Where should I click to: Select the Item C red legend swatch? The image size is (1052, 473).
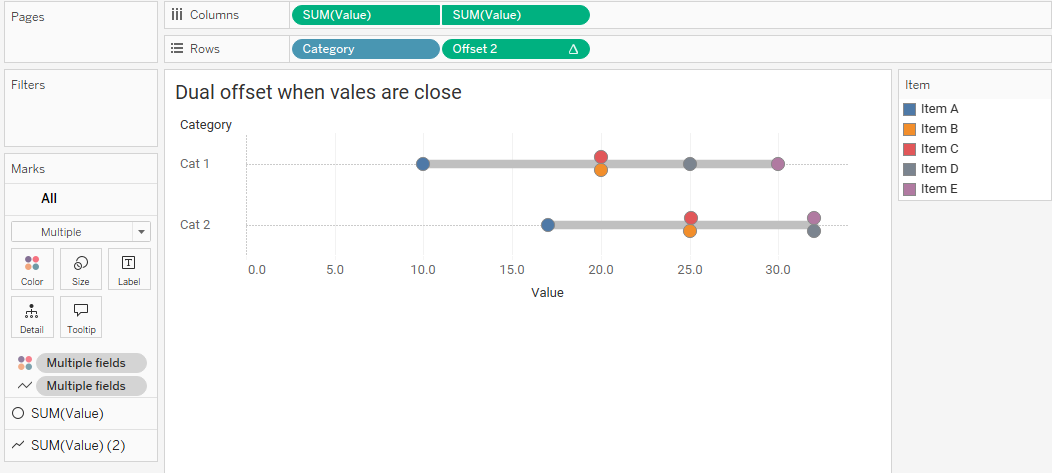point(910,149)
